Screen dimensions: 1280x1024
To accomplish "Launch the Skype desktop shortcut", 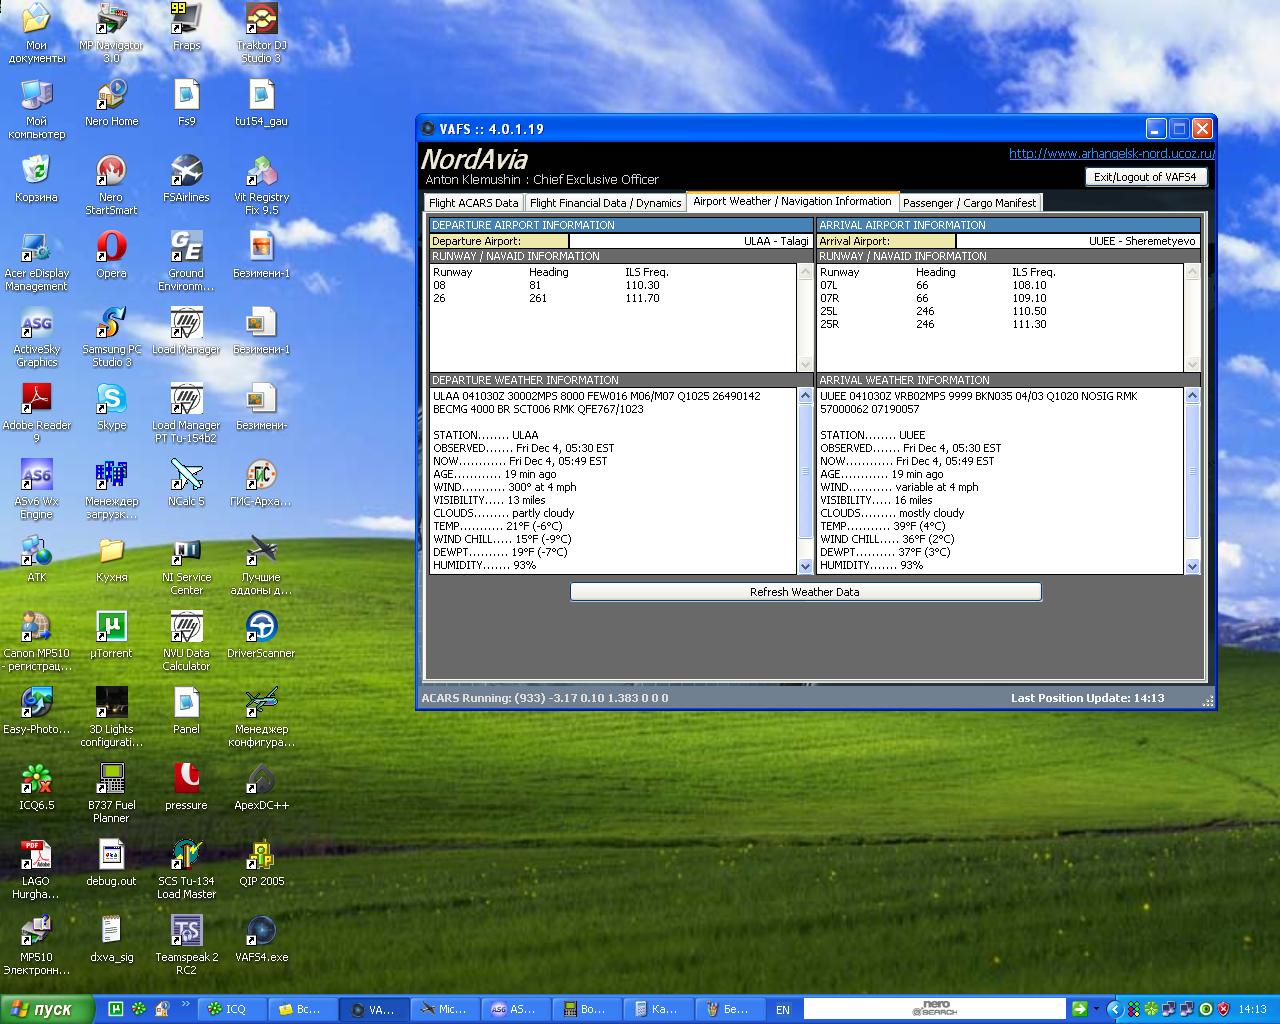I will coord(111,407).
